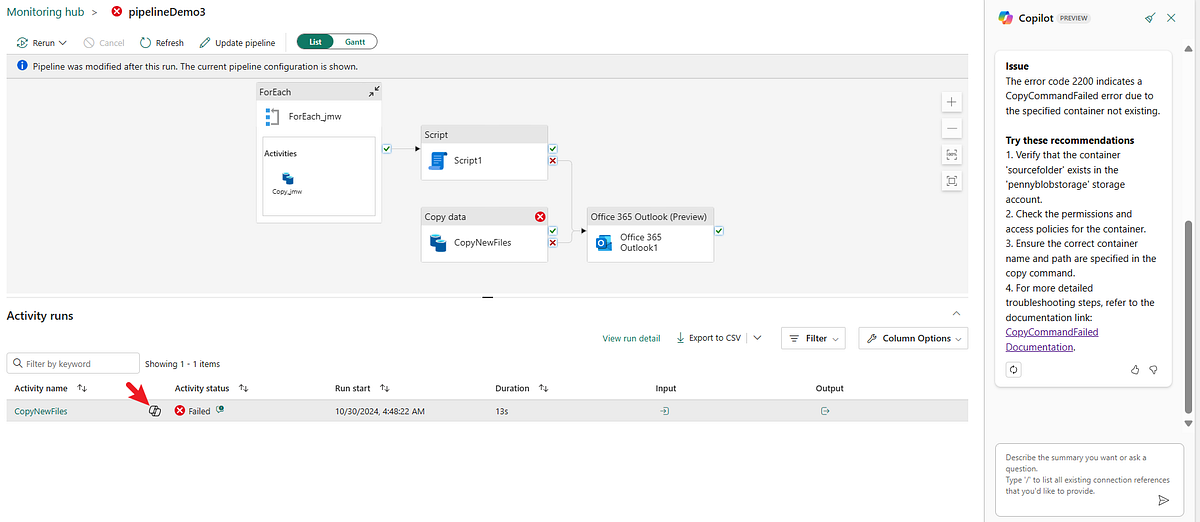Open the Output details icon
This screenshot has width=1200, height=522.
coord(825,411)
